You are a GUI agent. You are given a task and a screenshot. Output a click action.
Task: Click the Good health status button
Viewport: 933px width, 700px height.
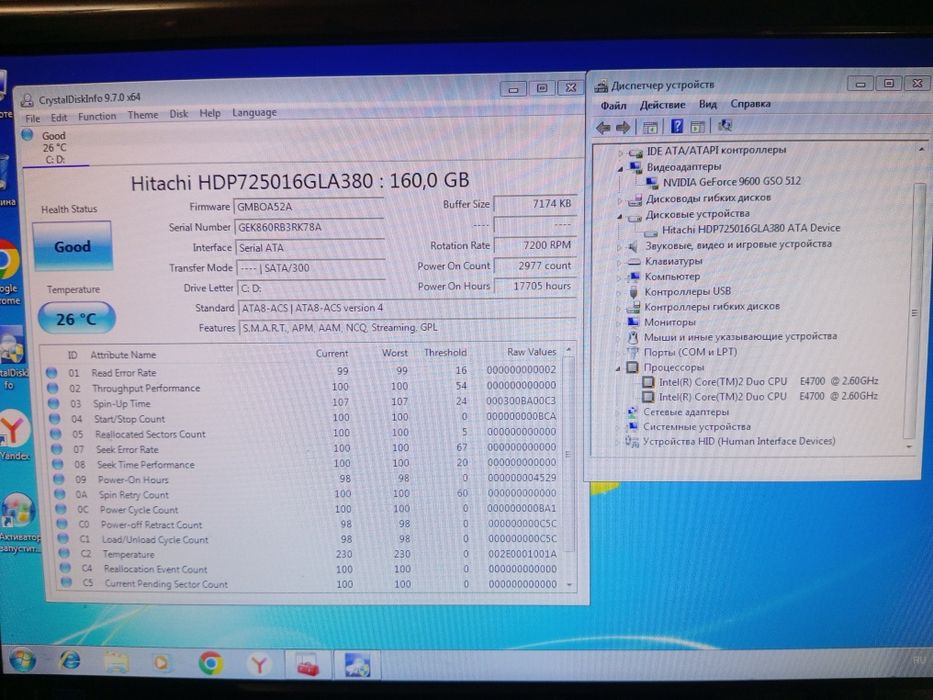(x=72, y=246)
